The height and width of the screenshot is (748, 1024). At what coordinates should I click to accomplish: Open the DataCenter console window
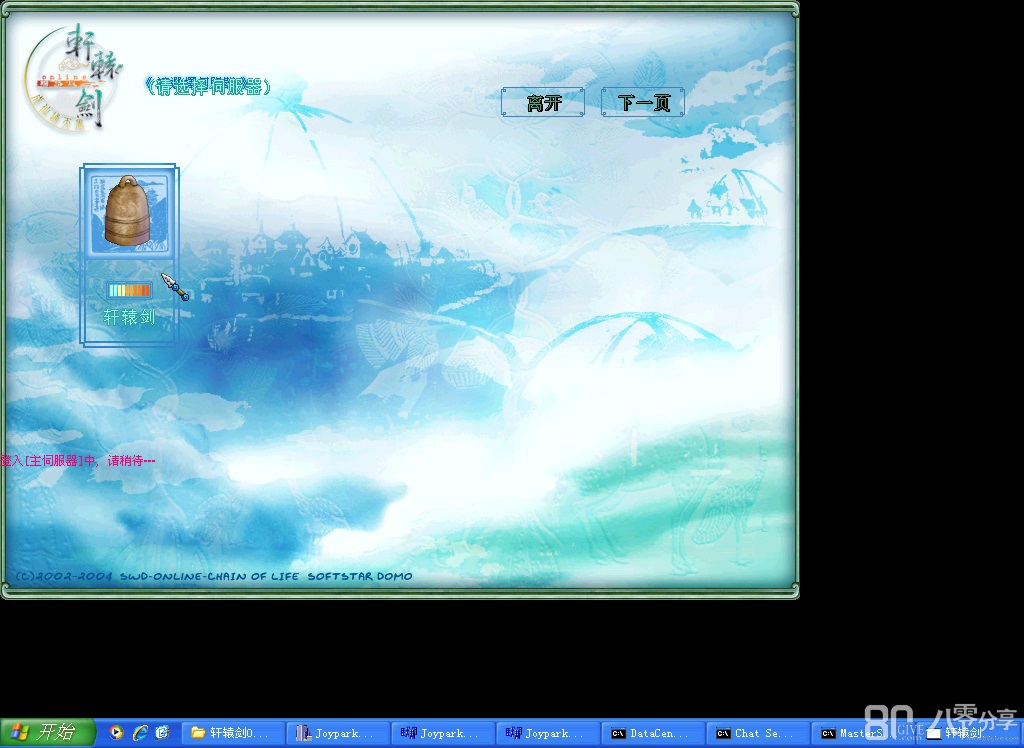653,733
